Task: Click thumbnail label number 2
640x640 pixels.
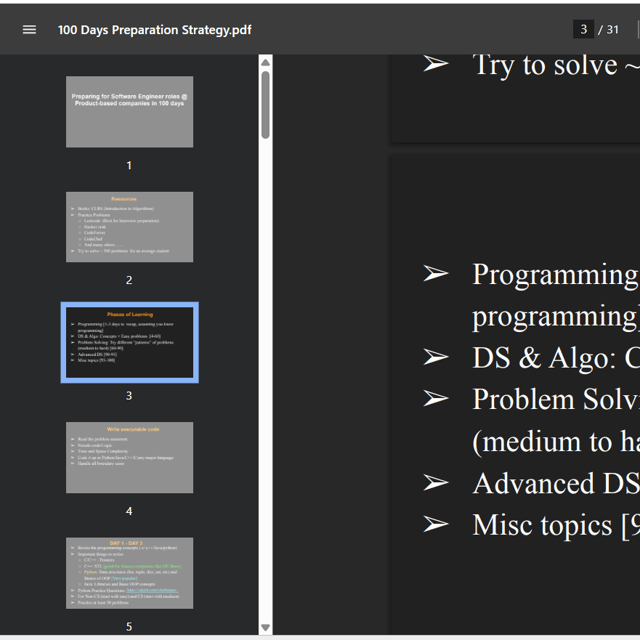Action: (x=129, y=280)
